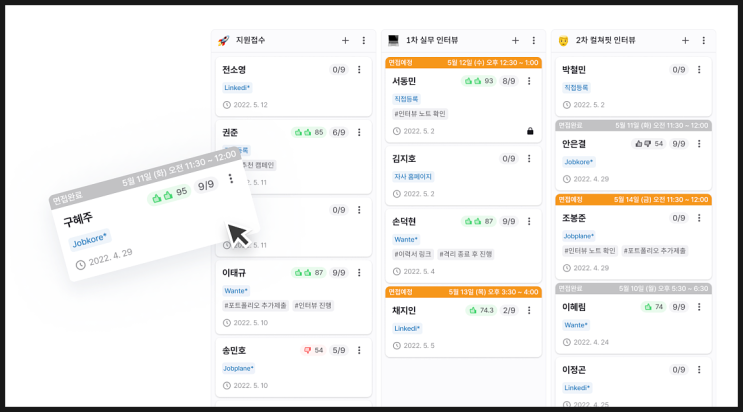The image size is (743, 412).
Task: Click the date 2022. 5. 12 on 전소영 card
Action: pyautogui.click(x=250, y=105)
